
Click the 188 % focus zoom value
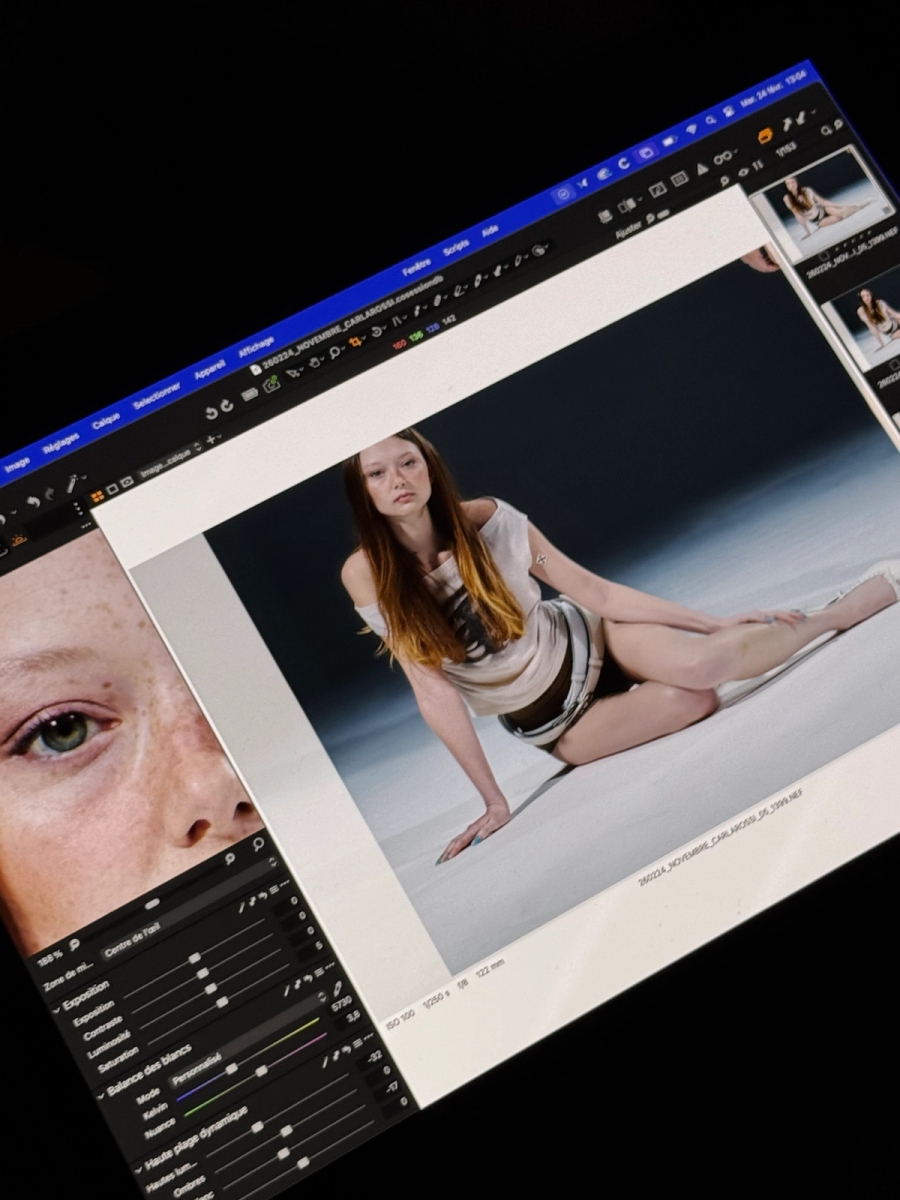(52, 956)
